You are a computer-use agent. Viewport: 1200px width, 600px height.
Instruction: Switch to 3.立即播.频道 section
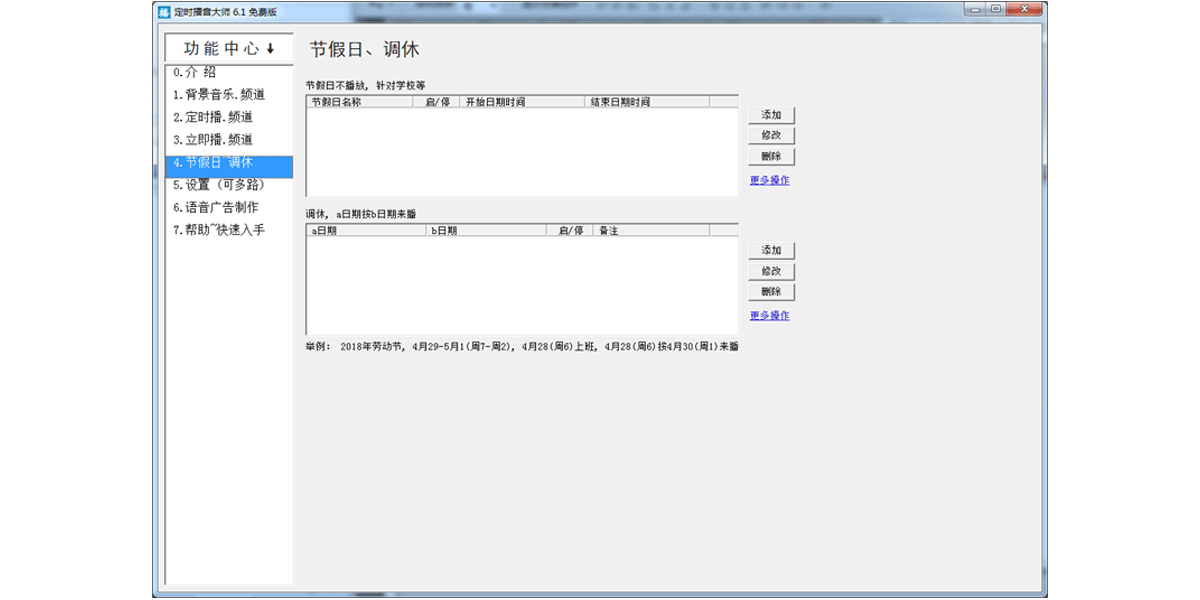(x=212, y=140)
